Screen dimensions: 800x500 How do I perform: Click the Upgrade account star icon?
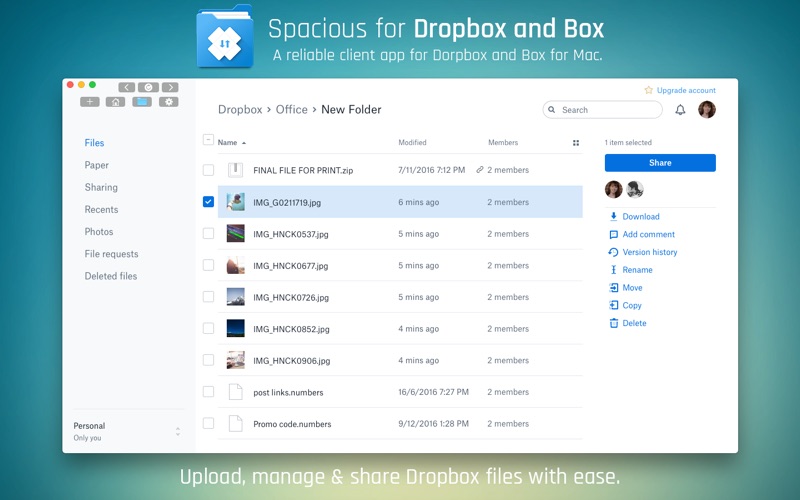click(648, 90)
